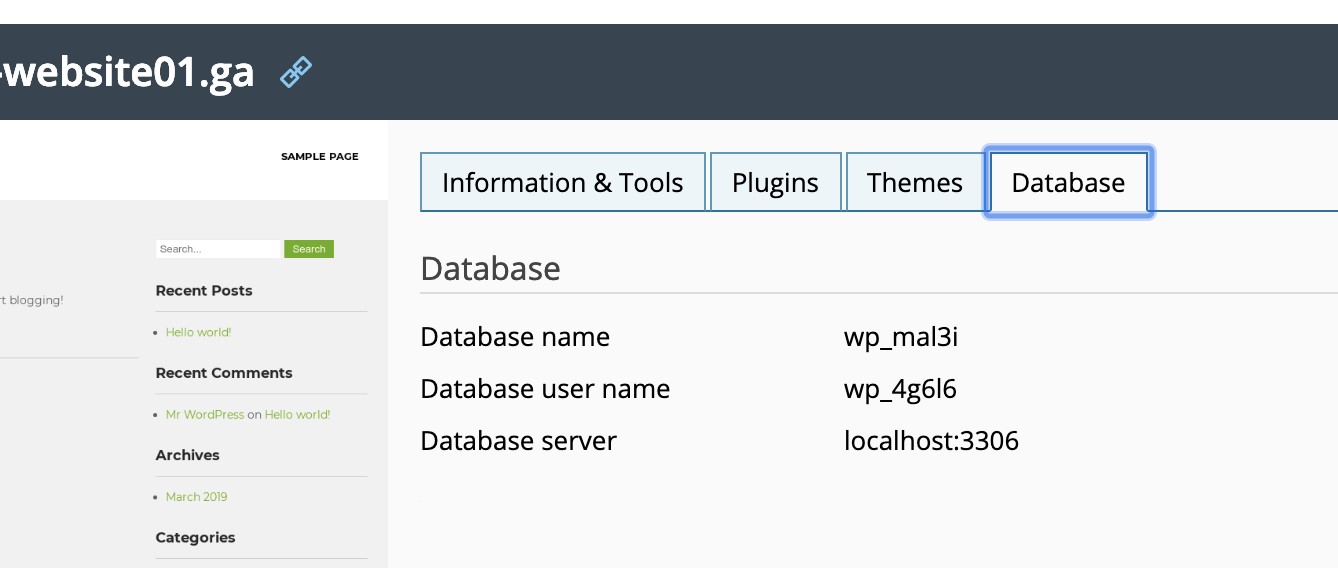1338x568 pixels.
Task: Click the Recent Comments widget heading
Action: click(224, 373)
